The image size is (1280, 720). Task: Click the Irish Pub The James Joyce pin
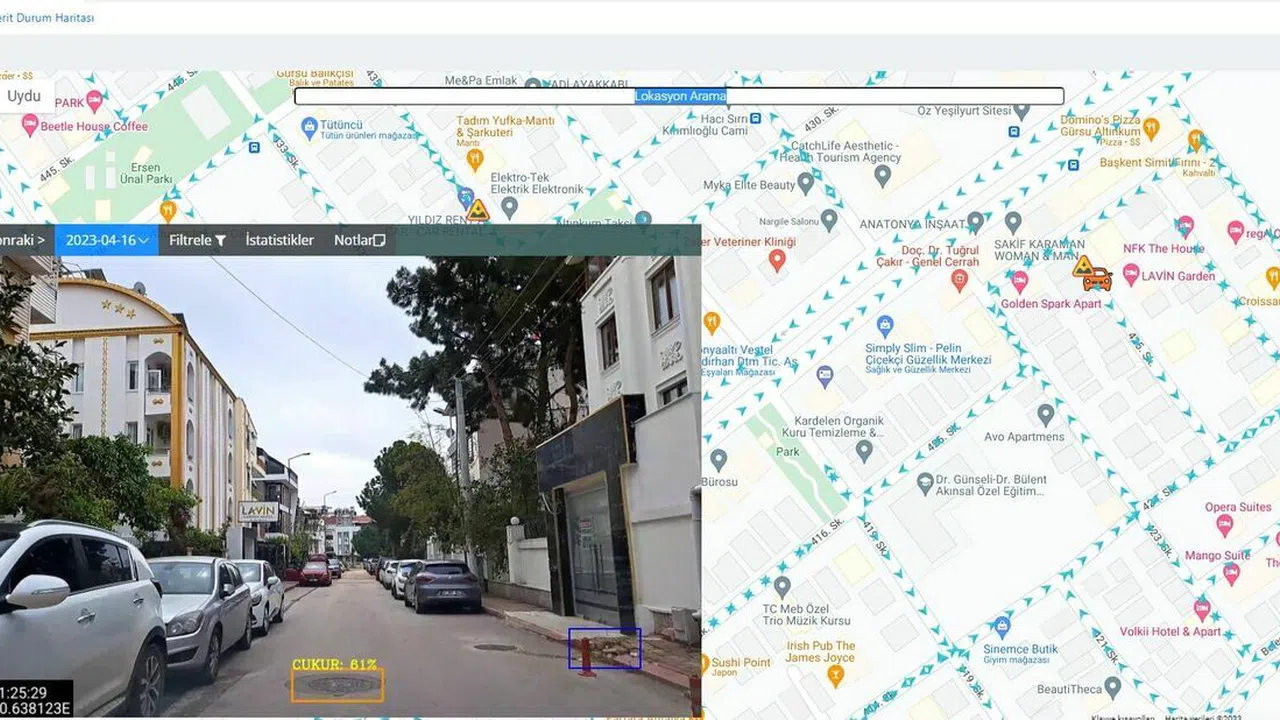point(836,674)
